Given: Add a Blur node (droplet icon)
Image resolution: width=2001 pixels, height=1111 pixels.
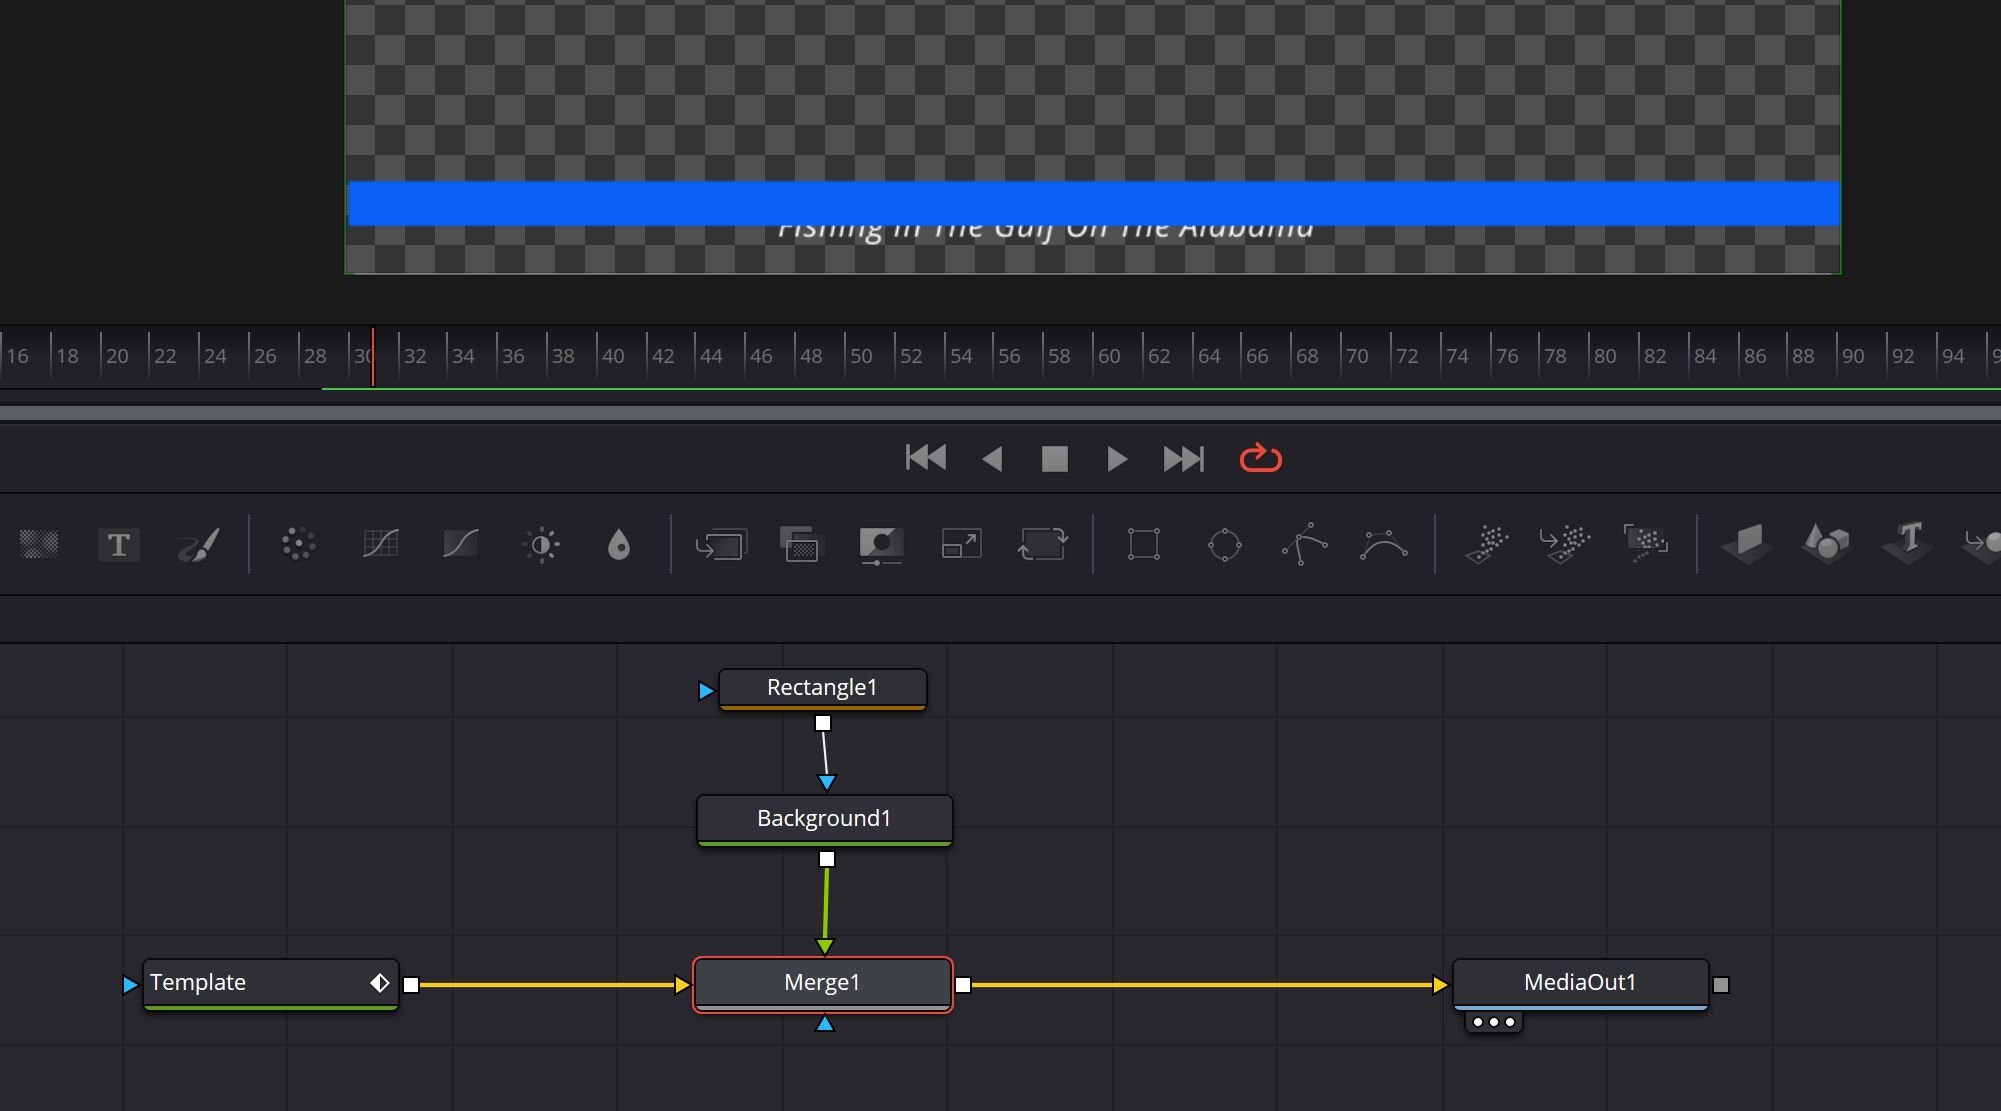Looking at the screenshot, I should (x=619, y=545).
